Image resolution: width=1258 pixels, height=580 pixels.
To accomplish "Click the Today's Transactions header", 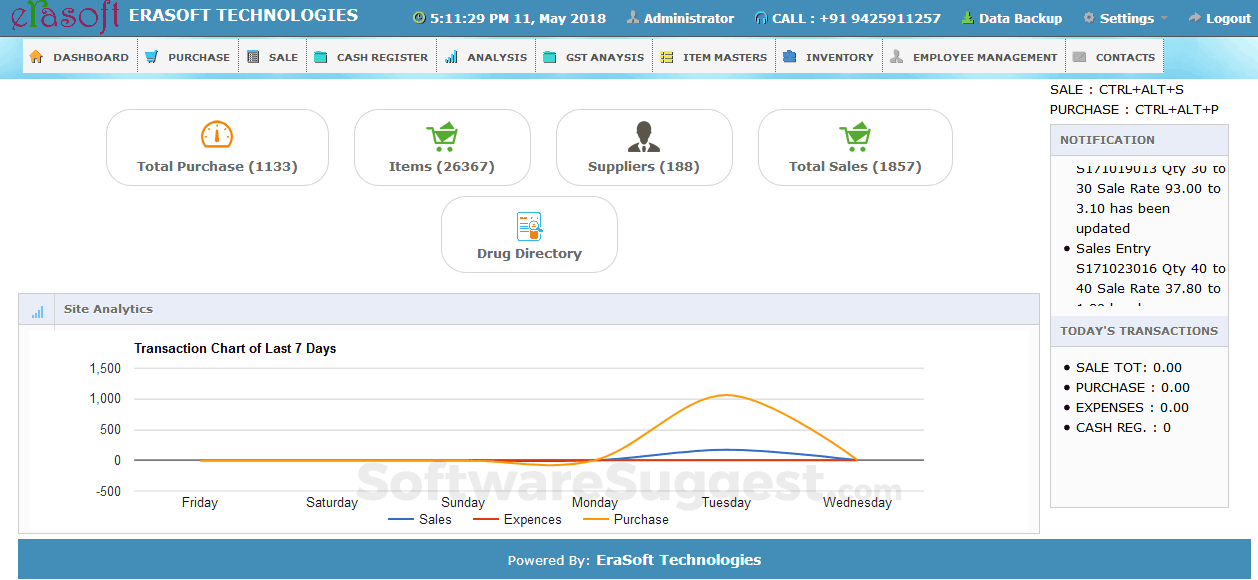I will [1139, 331].
